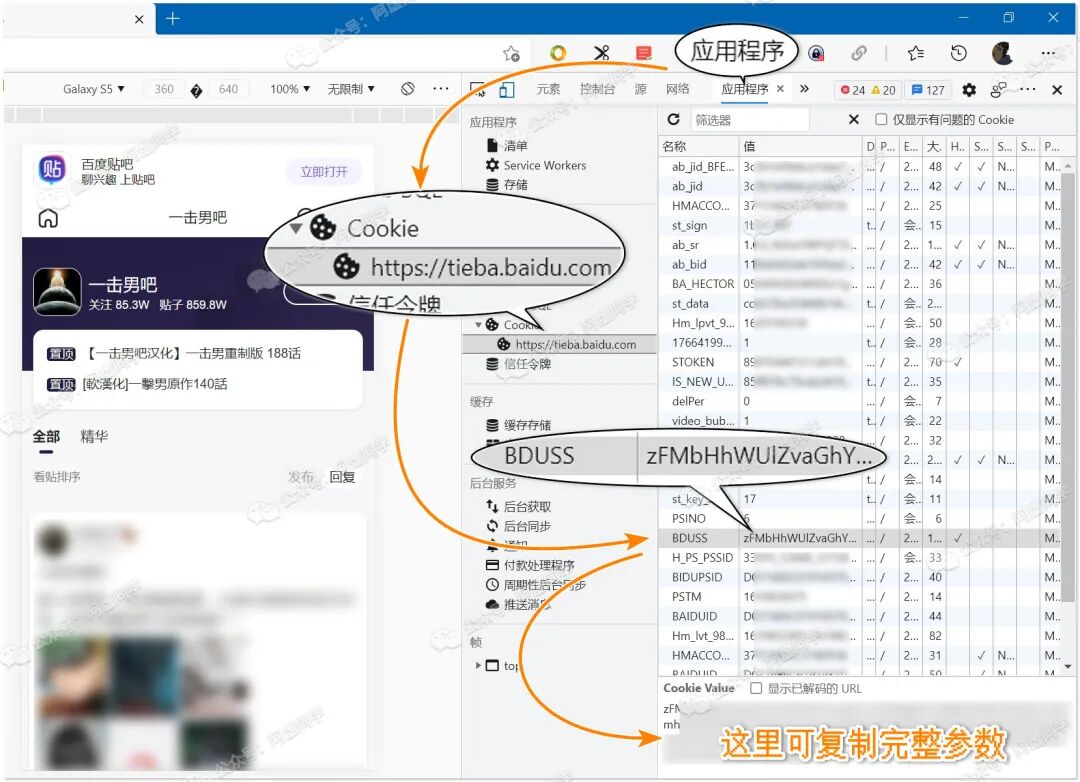Go to Tieba home icon
This screenshot has width=1080, height=782.
(x=48, y=218)
